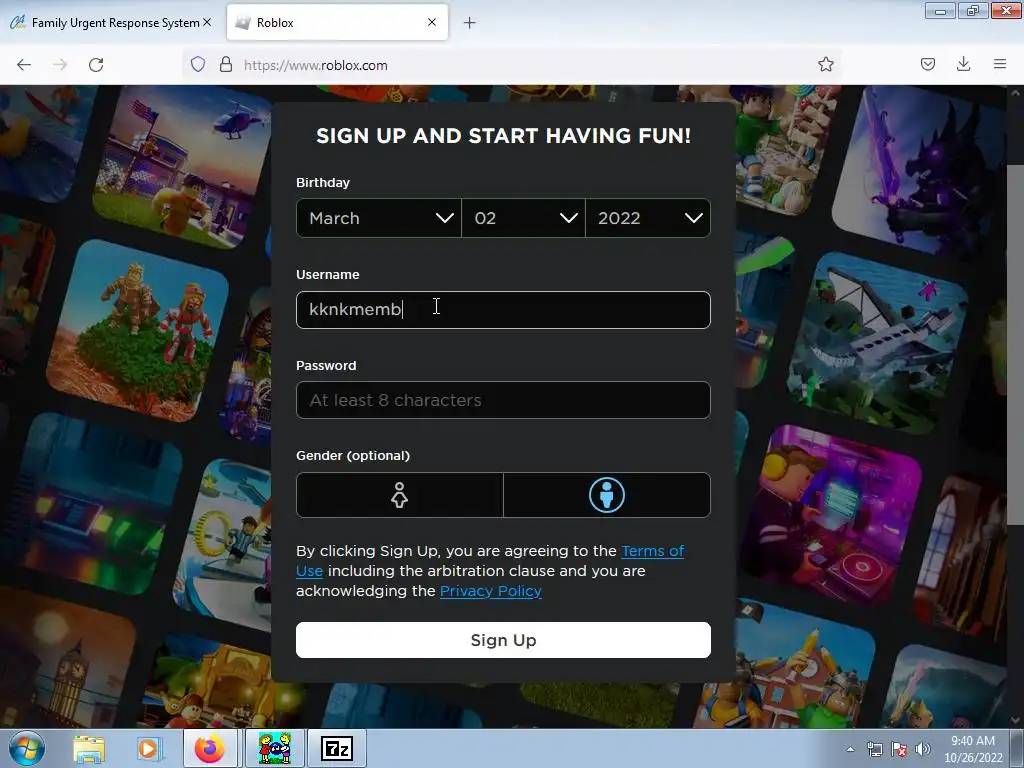
Task: Go back using the browser back arrow
Action: pos(24,65)
